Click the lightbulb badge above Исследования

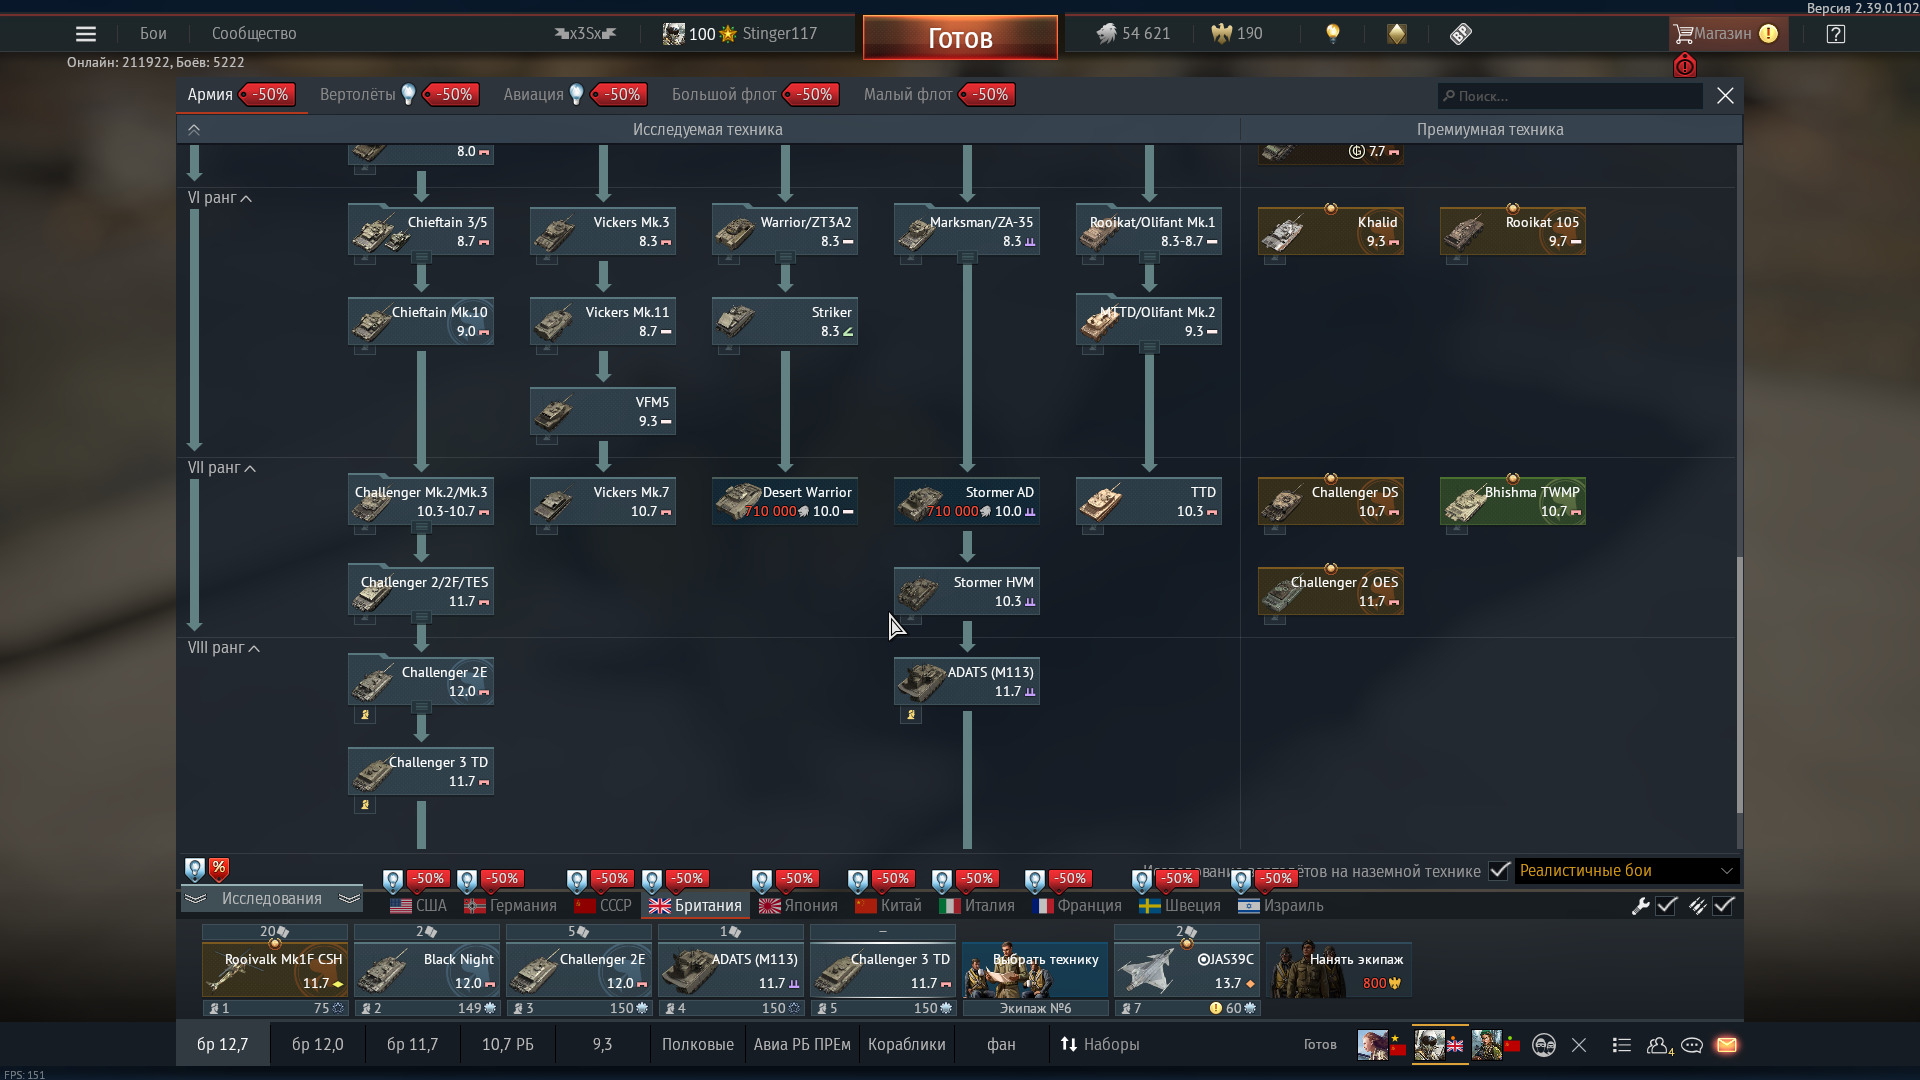tap(195, 869)
